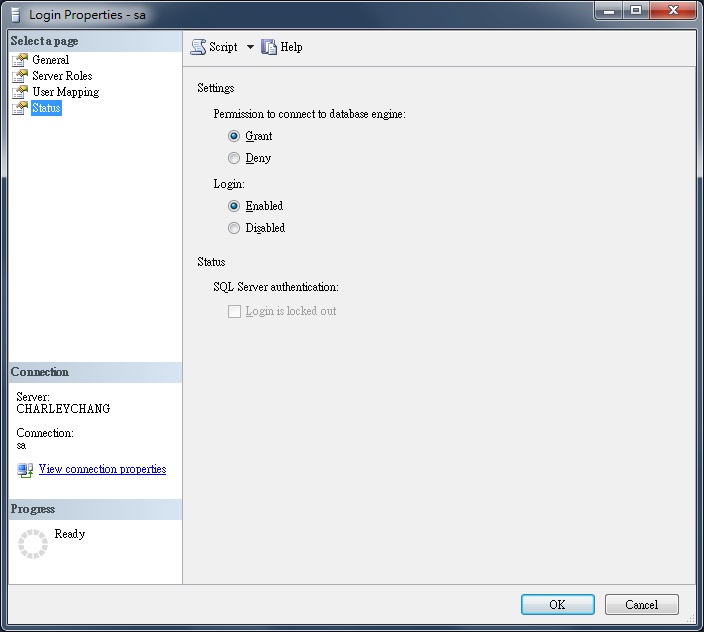Click the User Mapping page icon
Image resolution: width=704 pixels, height=632 pixels.
coord(20,92)
